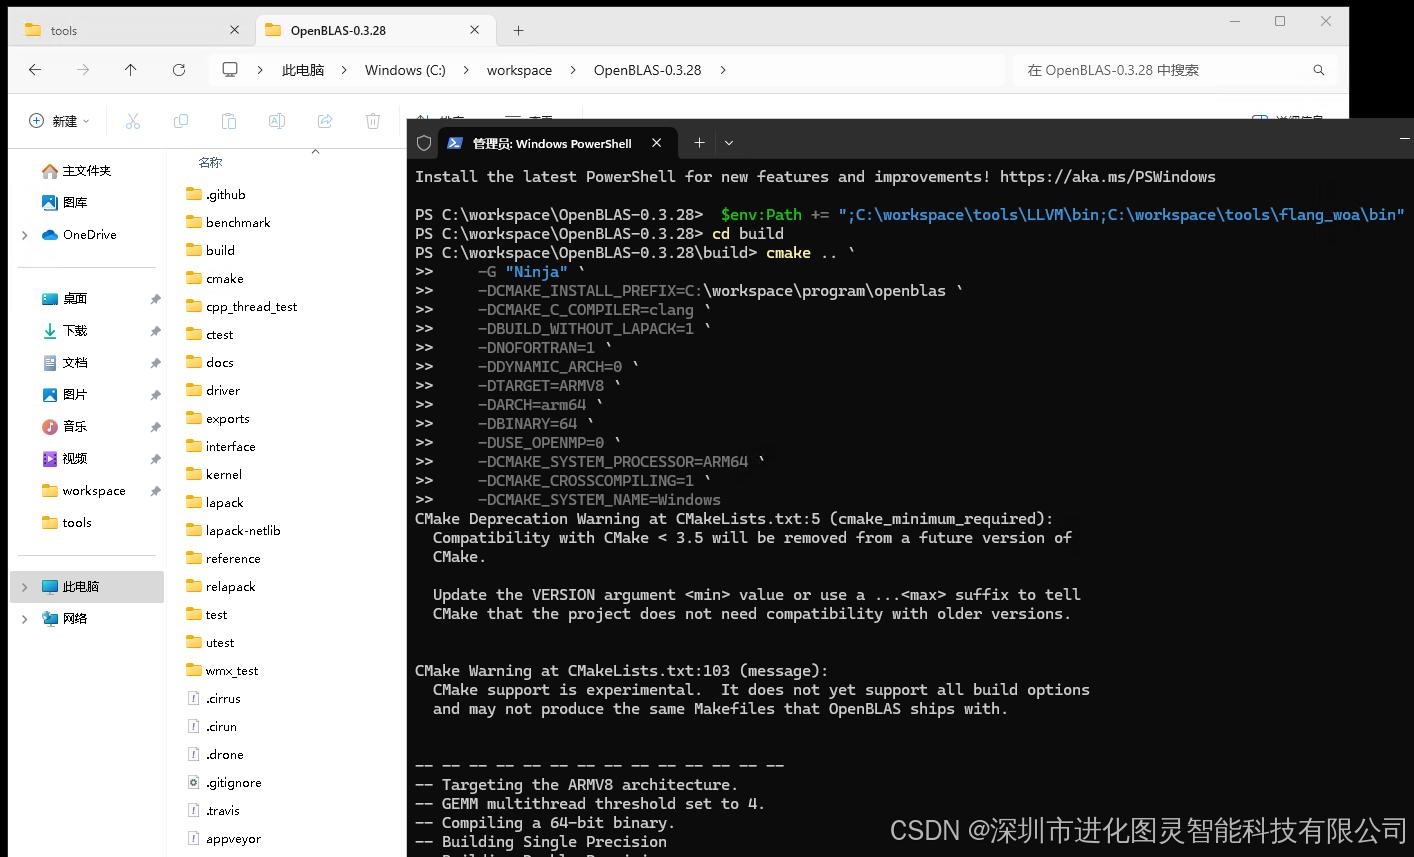The width and height of the screenshot is (1414, 857).
Task: Select 图库 in navigation pane
Action: pos(75,203)
